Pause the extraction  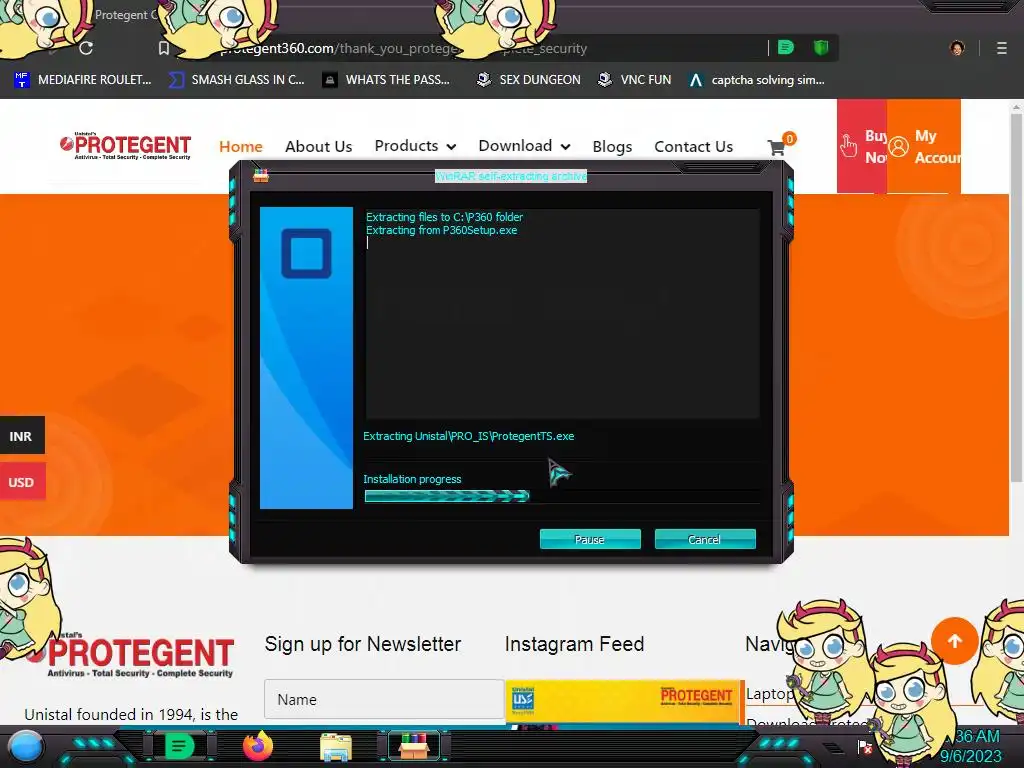coord(590,539)
